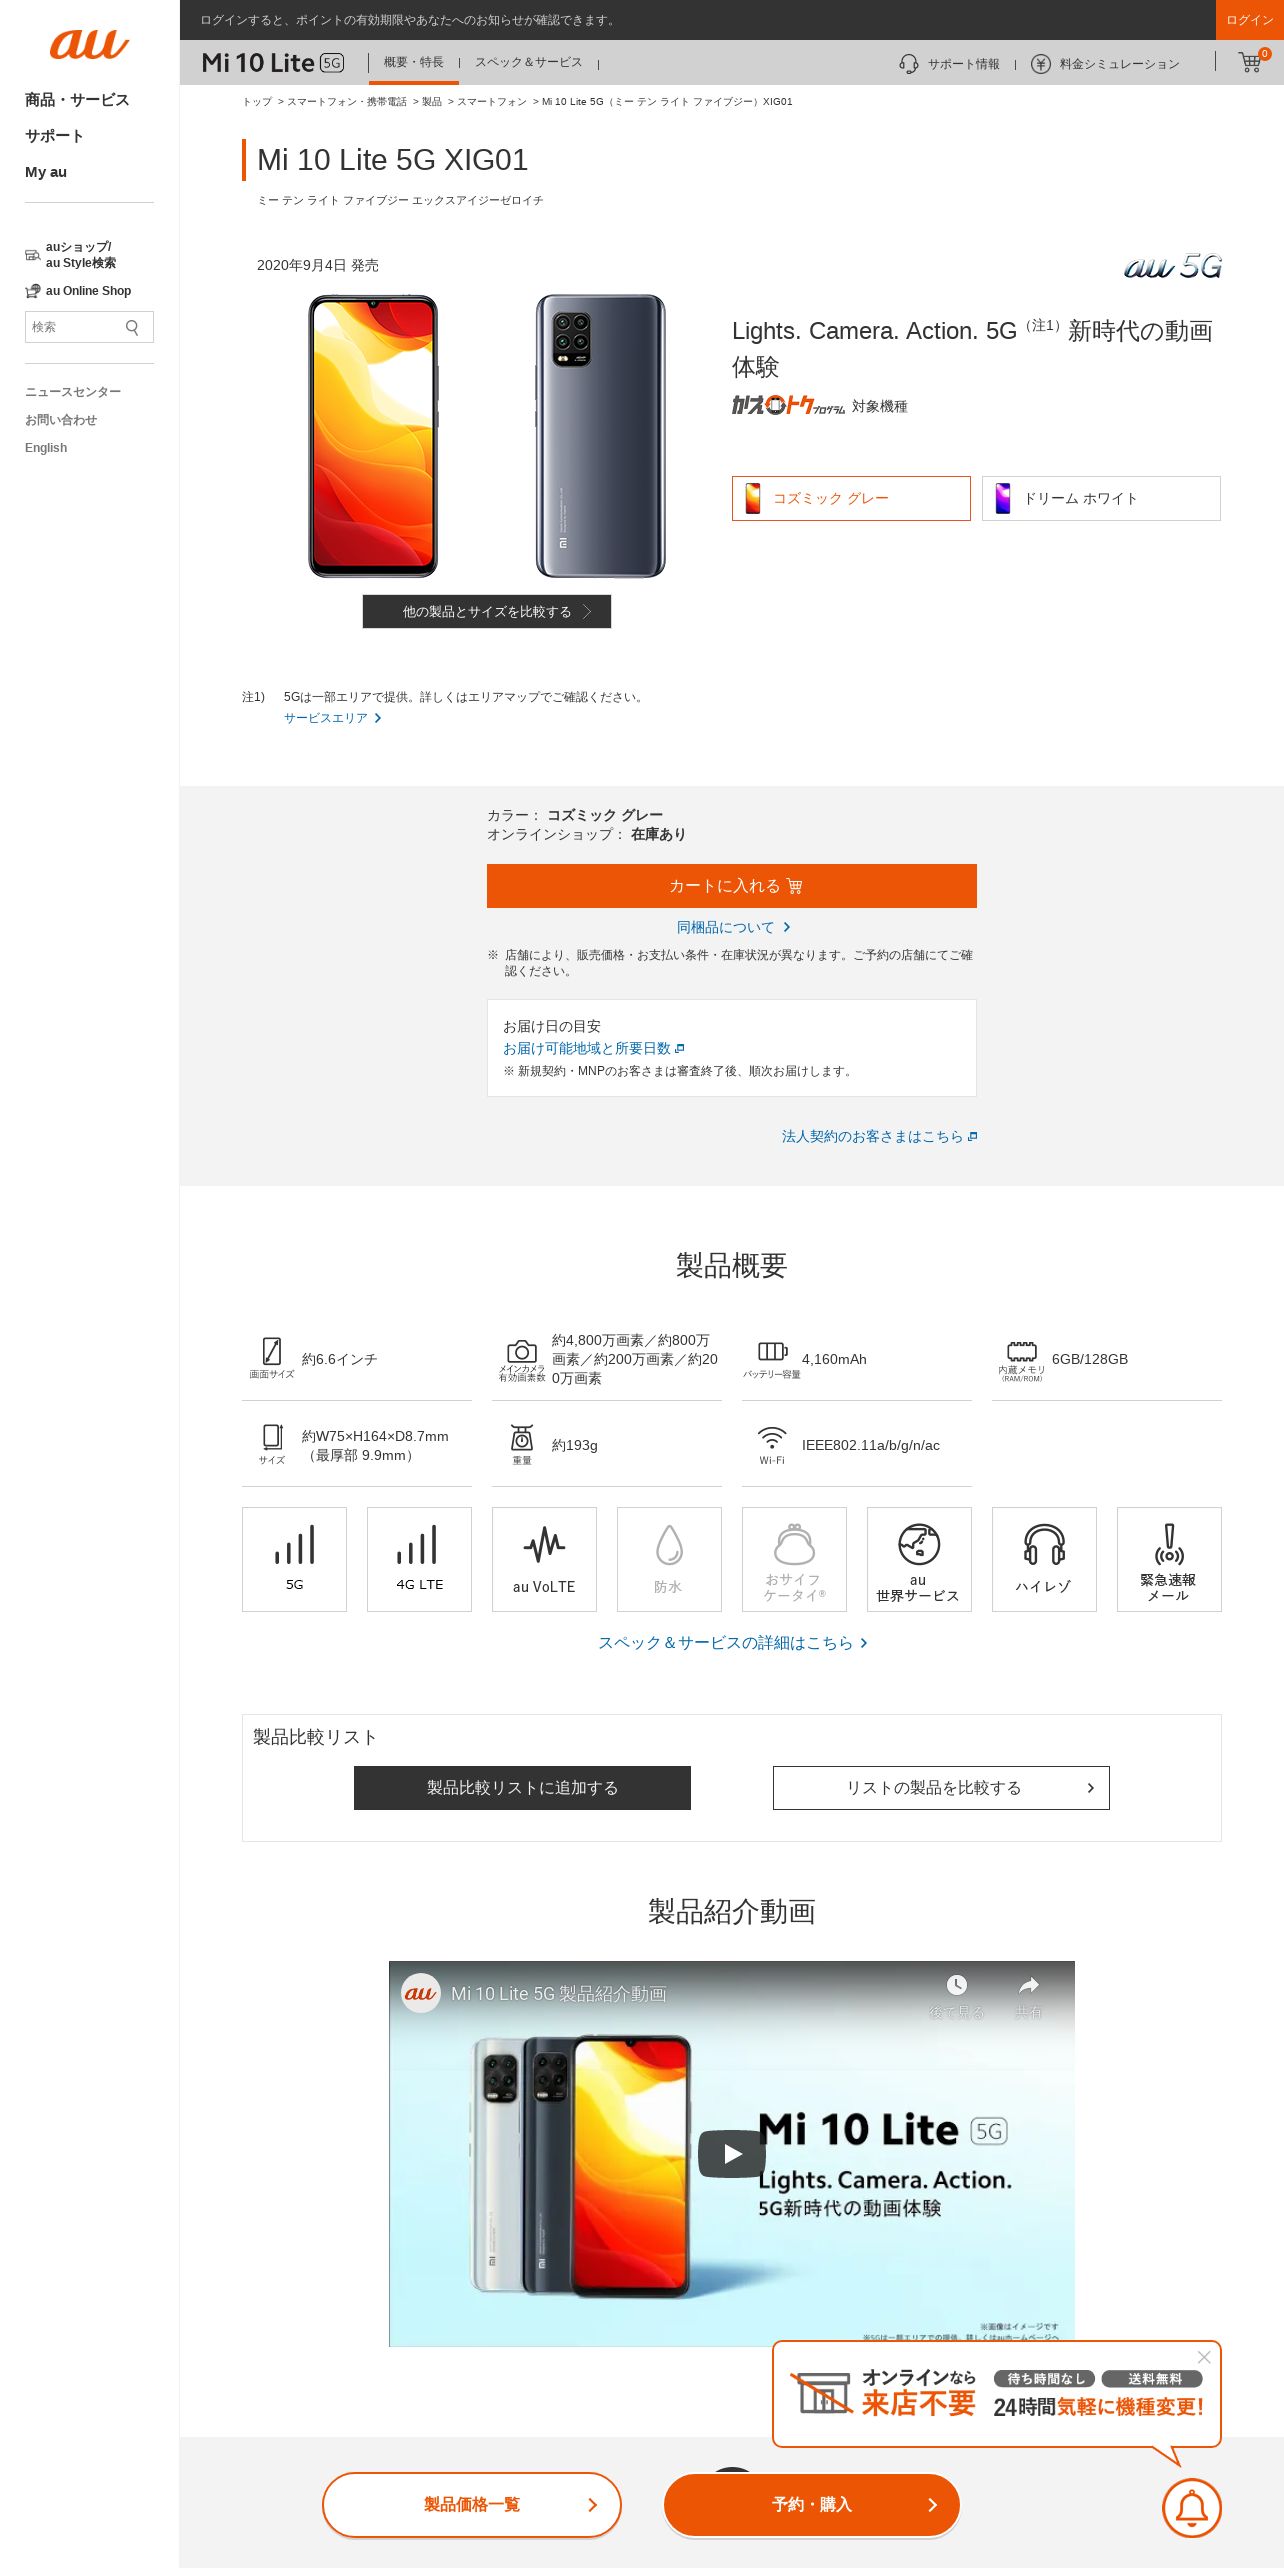Open 法人契約のお客さまはこちら link
This screenshot has height=2568, width=1284.
point(879,1136)
